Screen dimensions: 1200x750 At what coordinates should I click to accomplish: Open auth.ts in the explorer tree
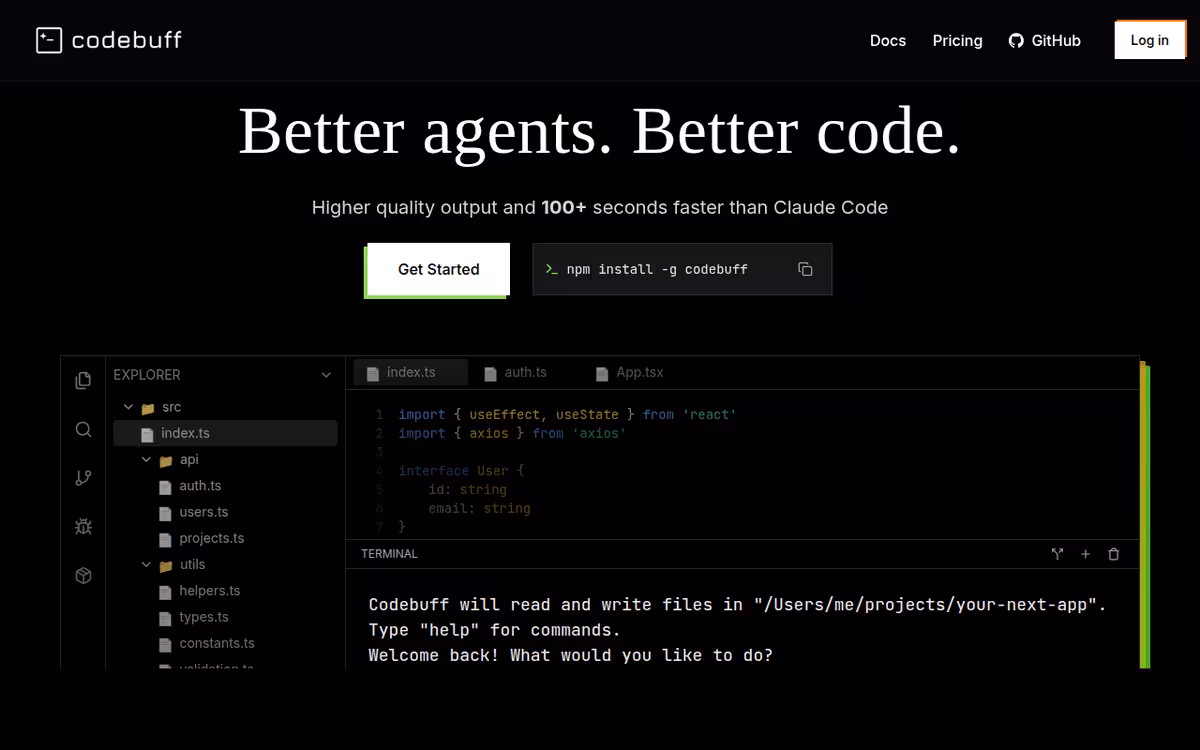200,486
